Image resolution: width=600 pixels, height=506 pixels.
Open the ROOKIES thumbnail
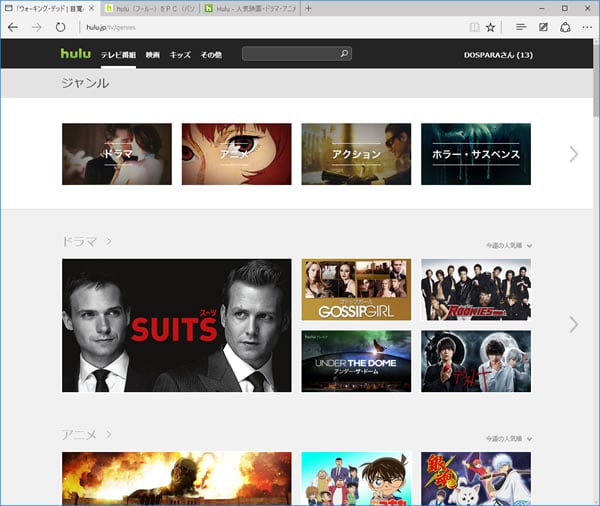476,289
